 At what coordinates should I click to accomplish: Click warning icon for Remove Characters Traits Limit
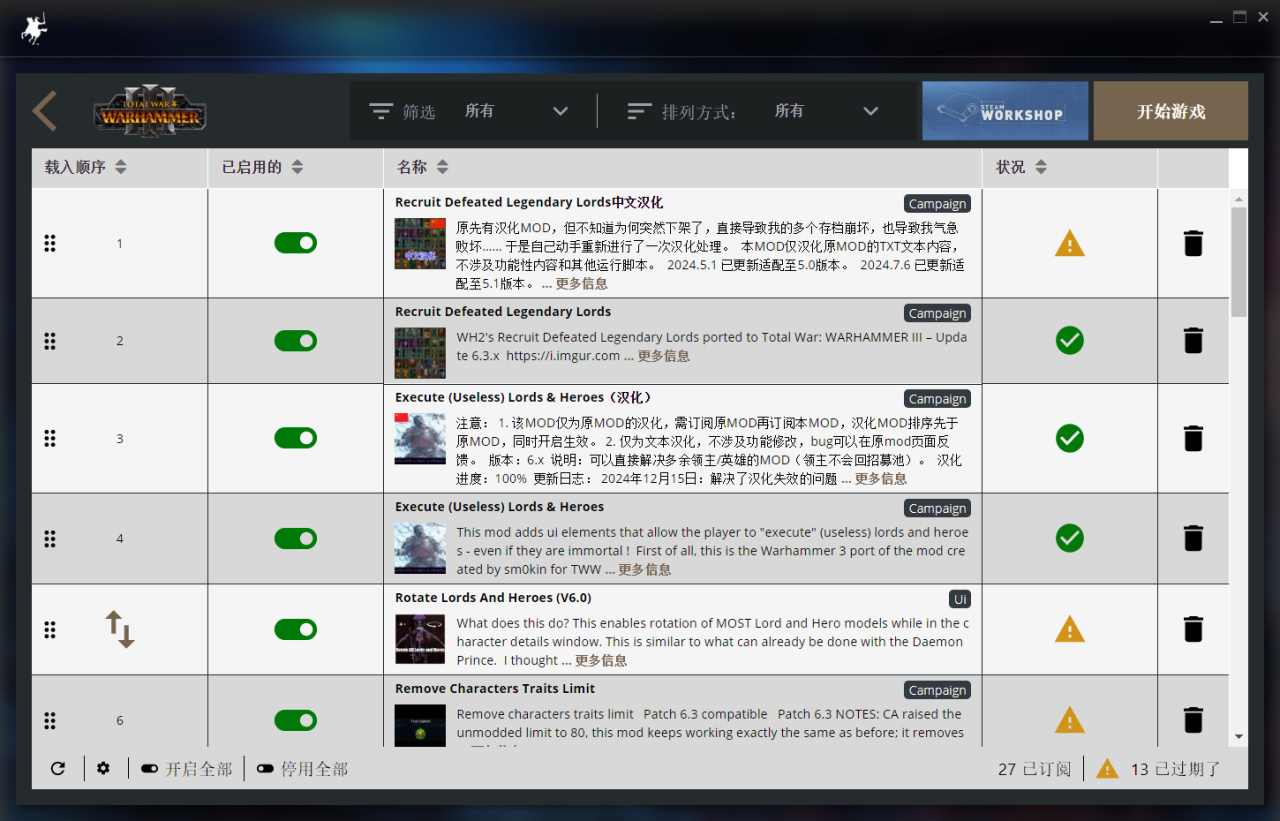coord(1070,720)
